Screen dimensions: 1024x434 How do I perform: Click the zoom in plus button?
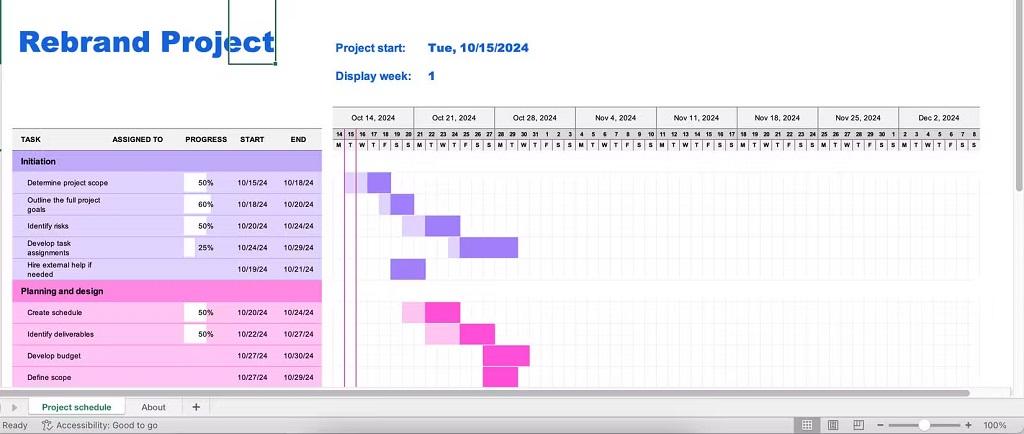pos(968,425)
